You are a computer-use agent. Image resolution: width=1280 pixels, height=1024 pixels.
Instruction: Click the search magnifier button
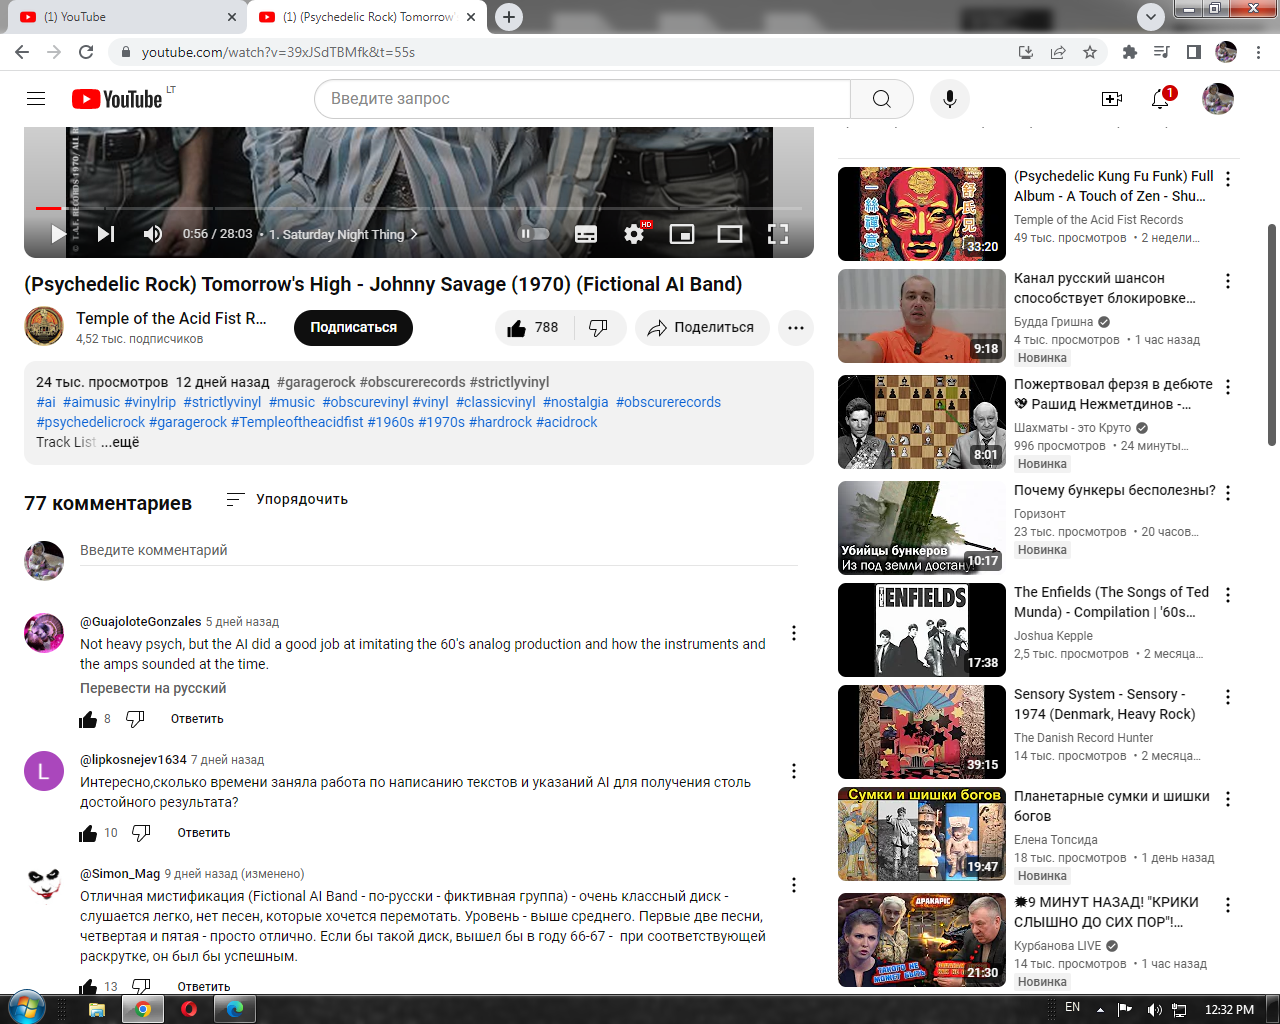pyautogui.click(x=882, y=98)
